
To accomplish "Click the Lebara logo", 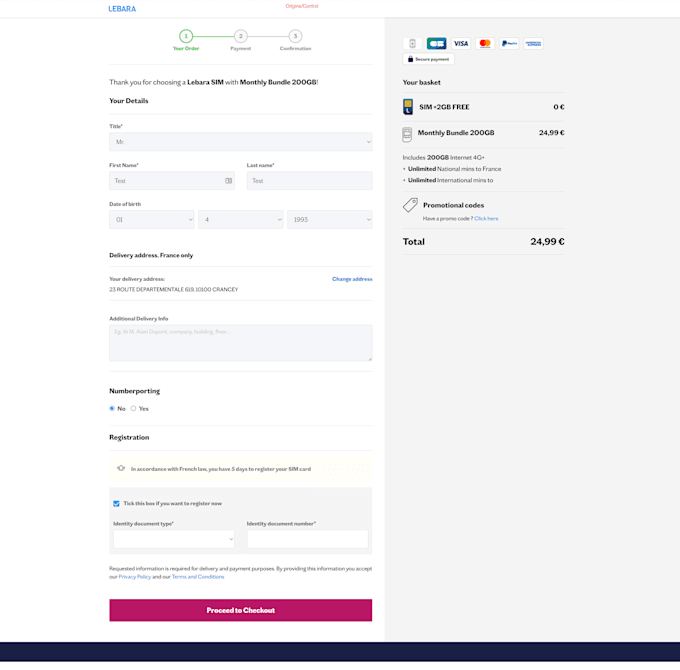I will coord(122,9).
